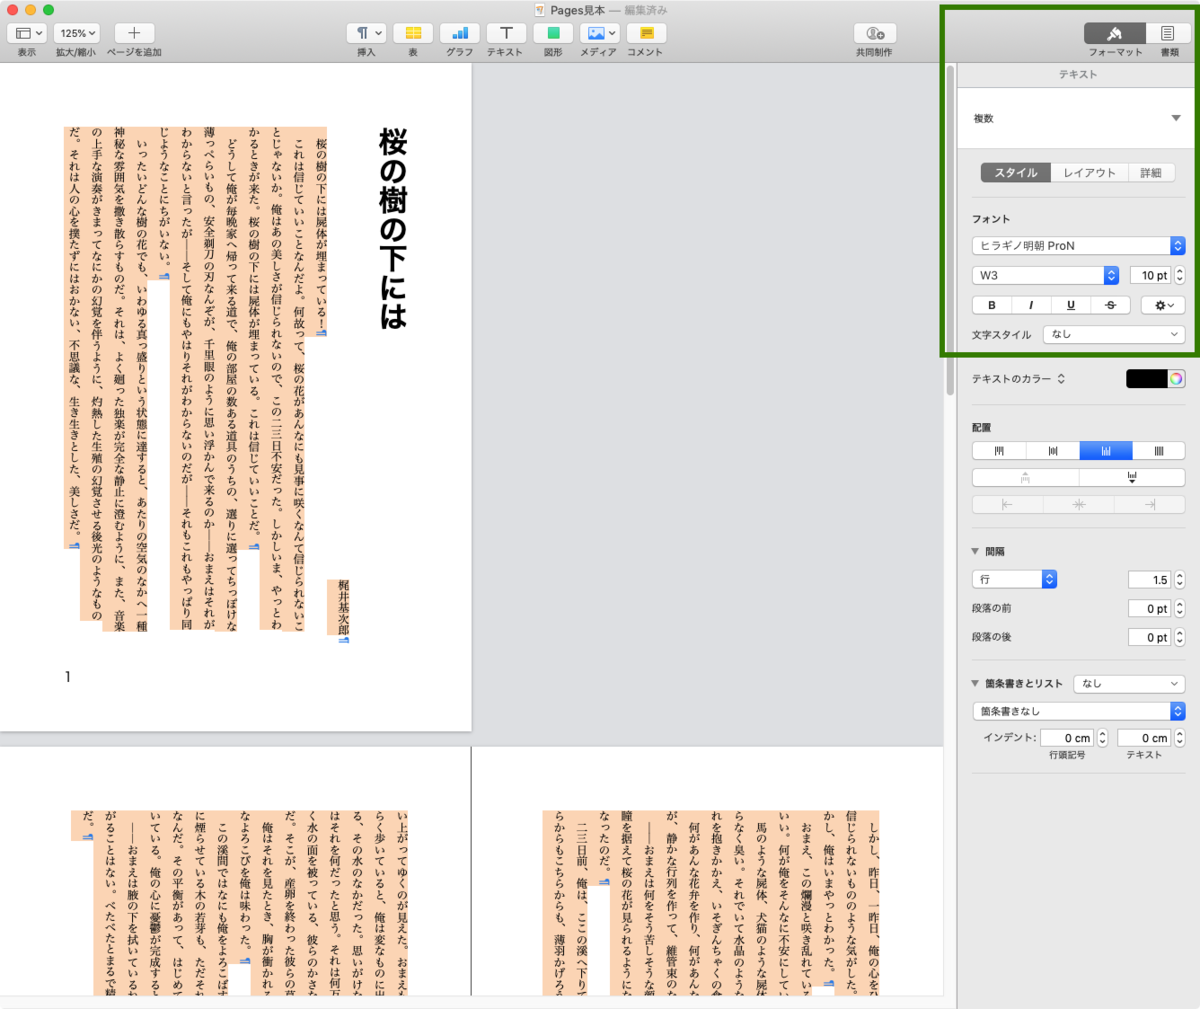Open the 125% zoom dropdown
The image size is (1200, 1009).
click(77, 33)
